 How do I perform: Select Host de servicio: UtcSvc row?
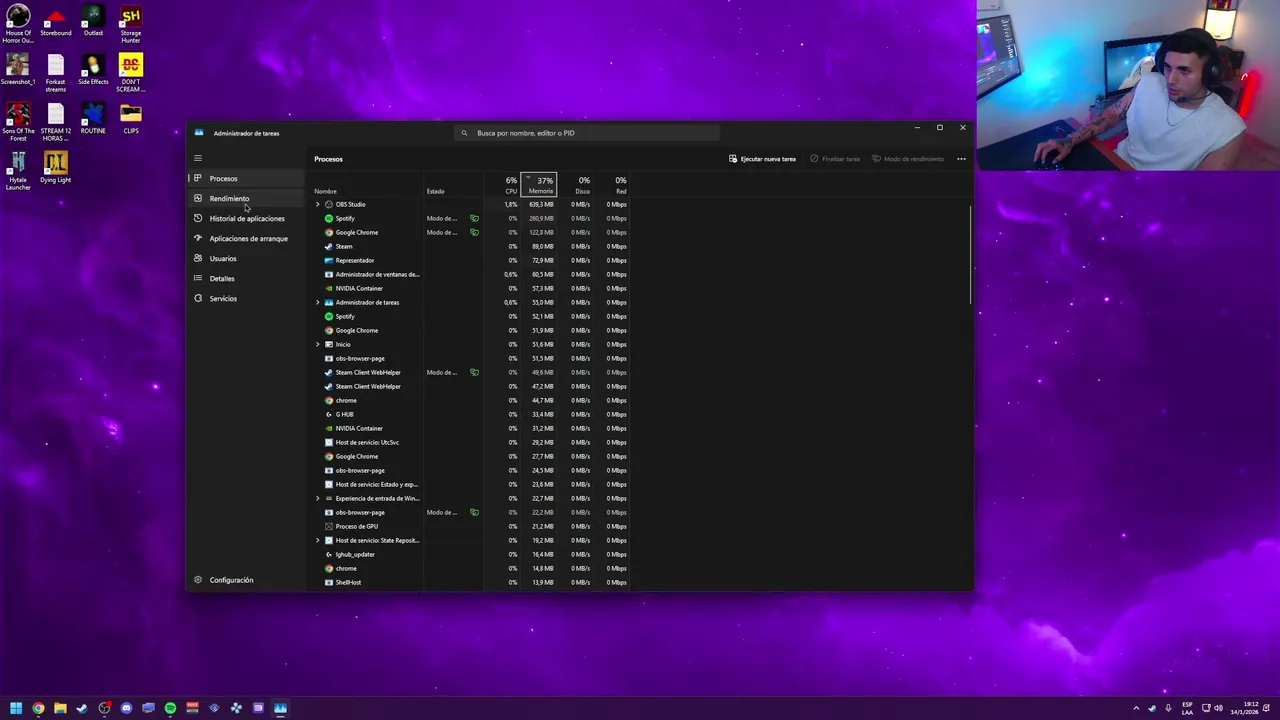coord(471,442)
